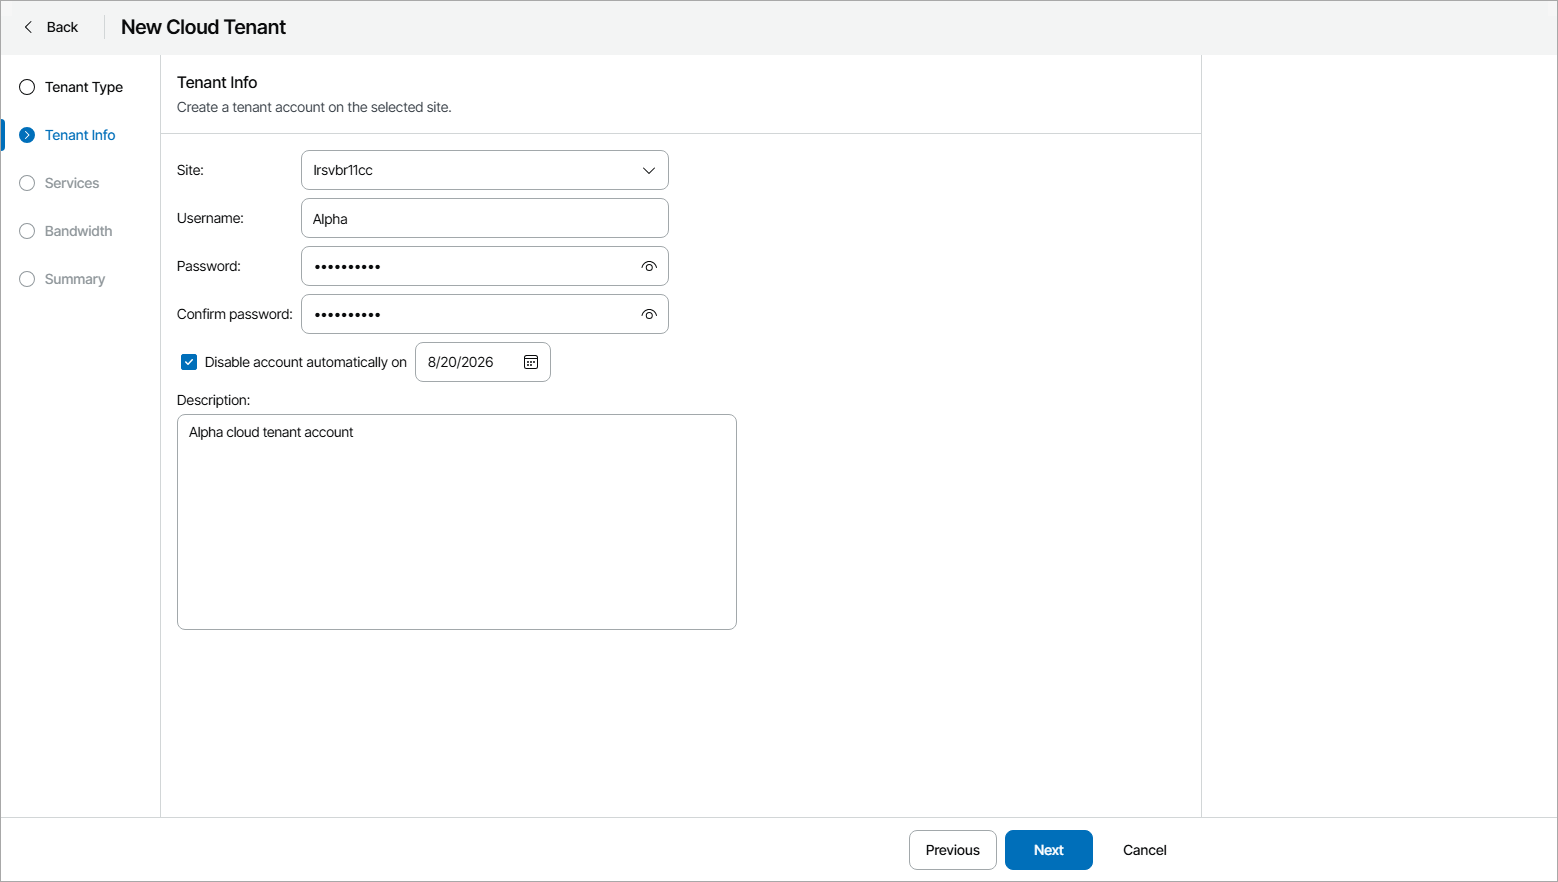This screenshot has height=882, width=1558.
Task: Expand the Site dropdown
Action: click(648, 170)
